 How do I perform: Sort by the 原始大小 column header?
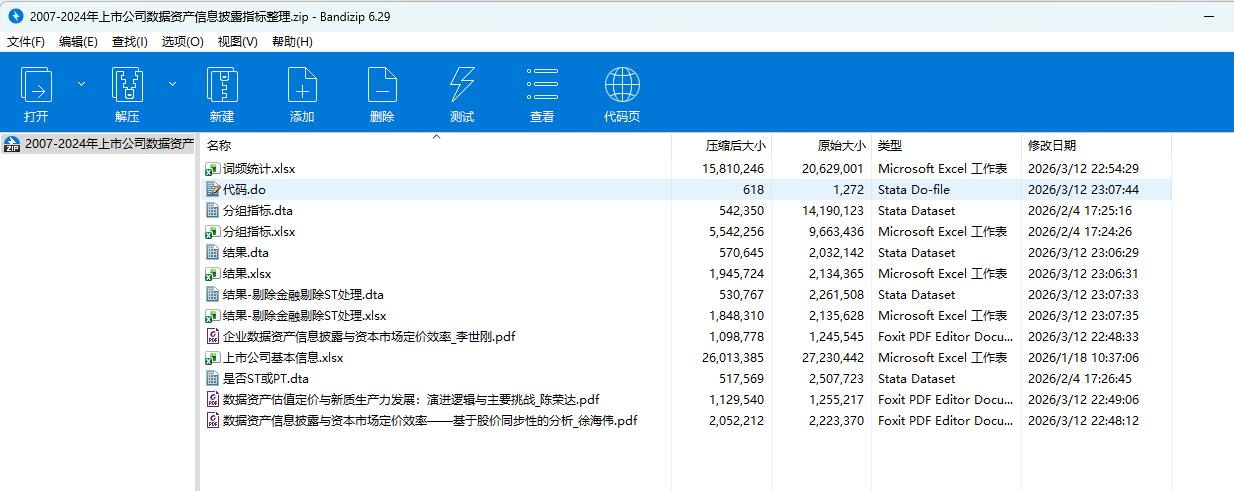(x=840, y=146)
